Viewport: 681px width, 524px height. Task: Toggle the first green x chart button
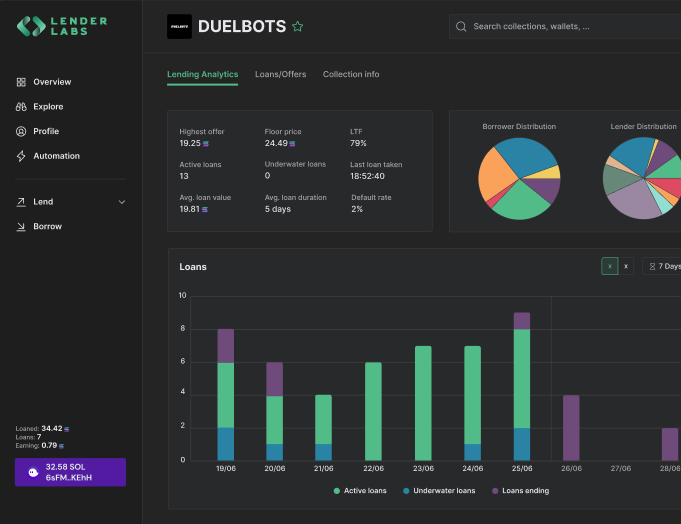click(x=609, y=266)
